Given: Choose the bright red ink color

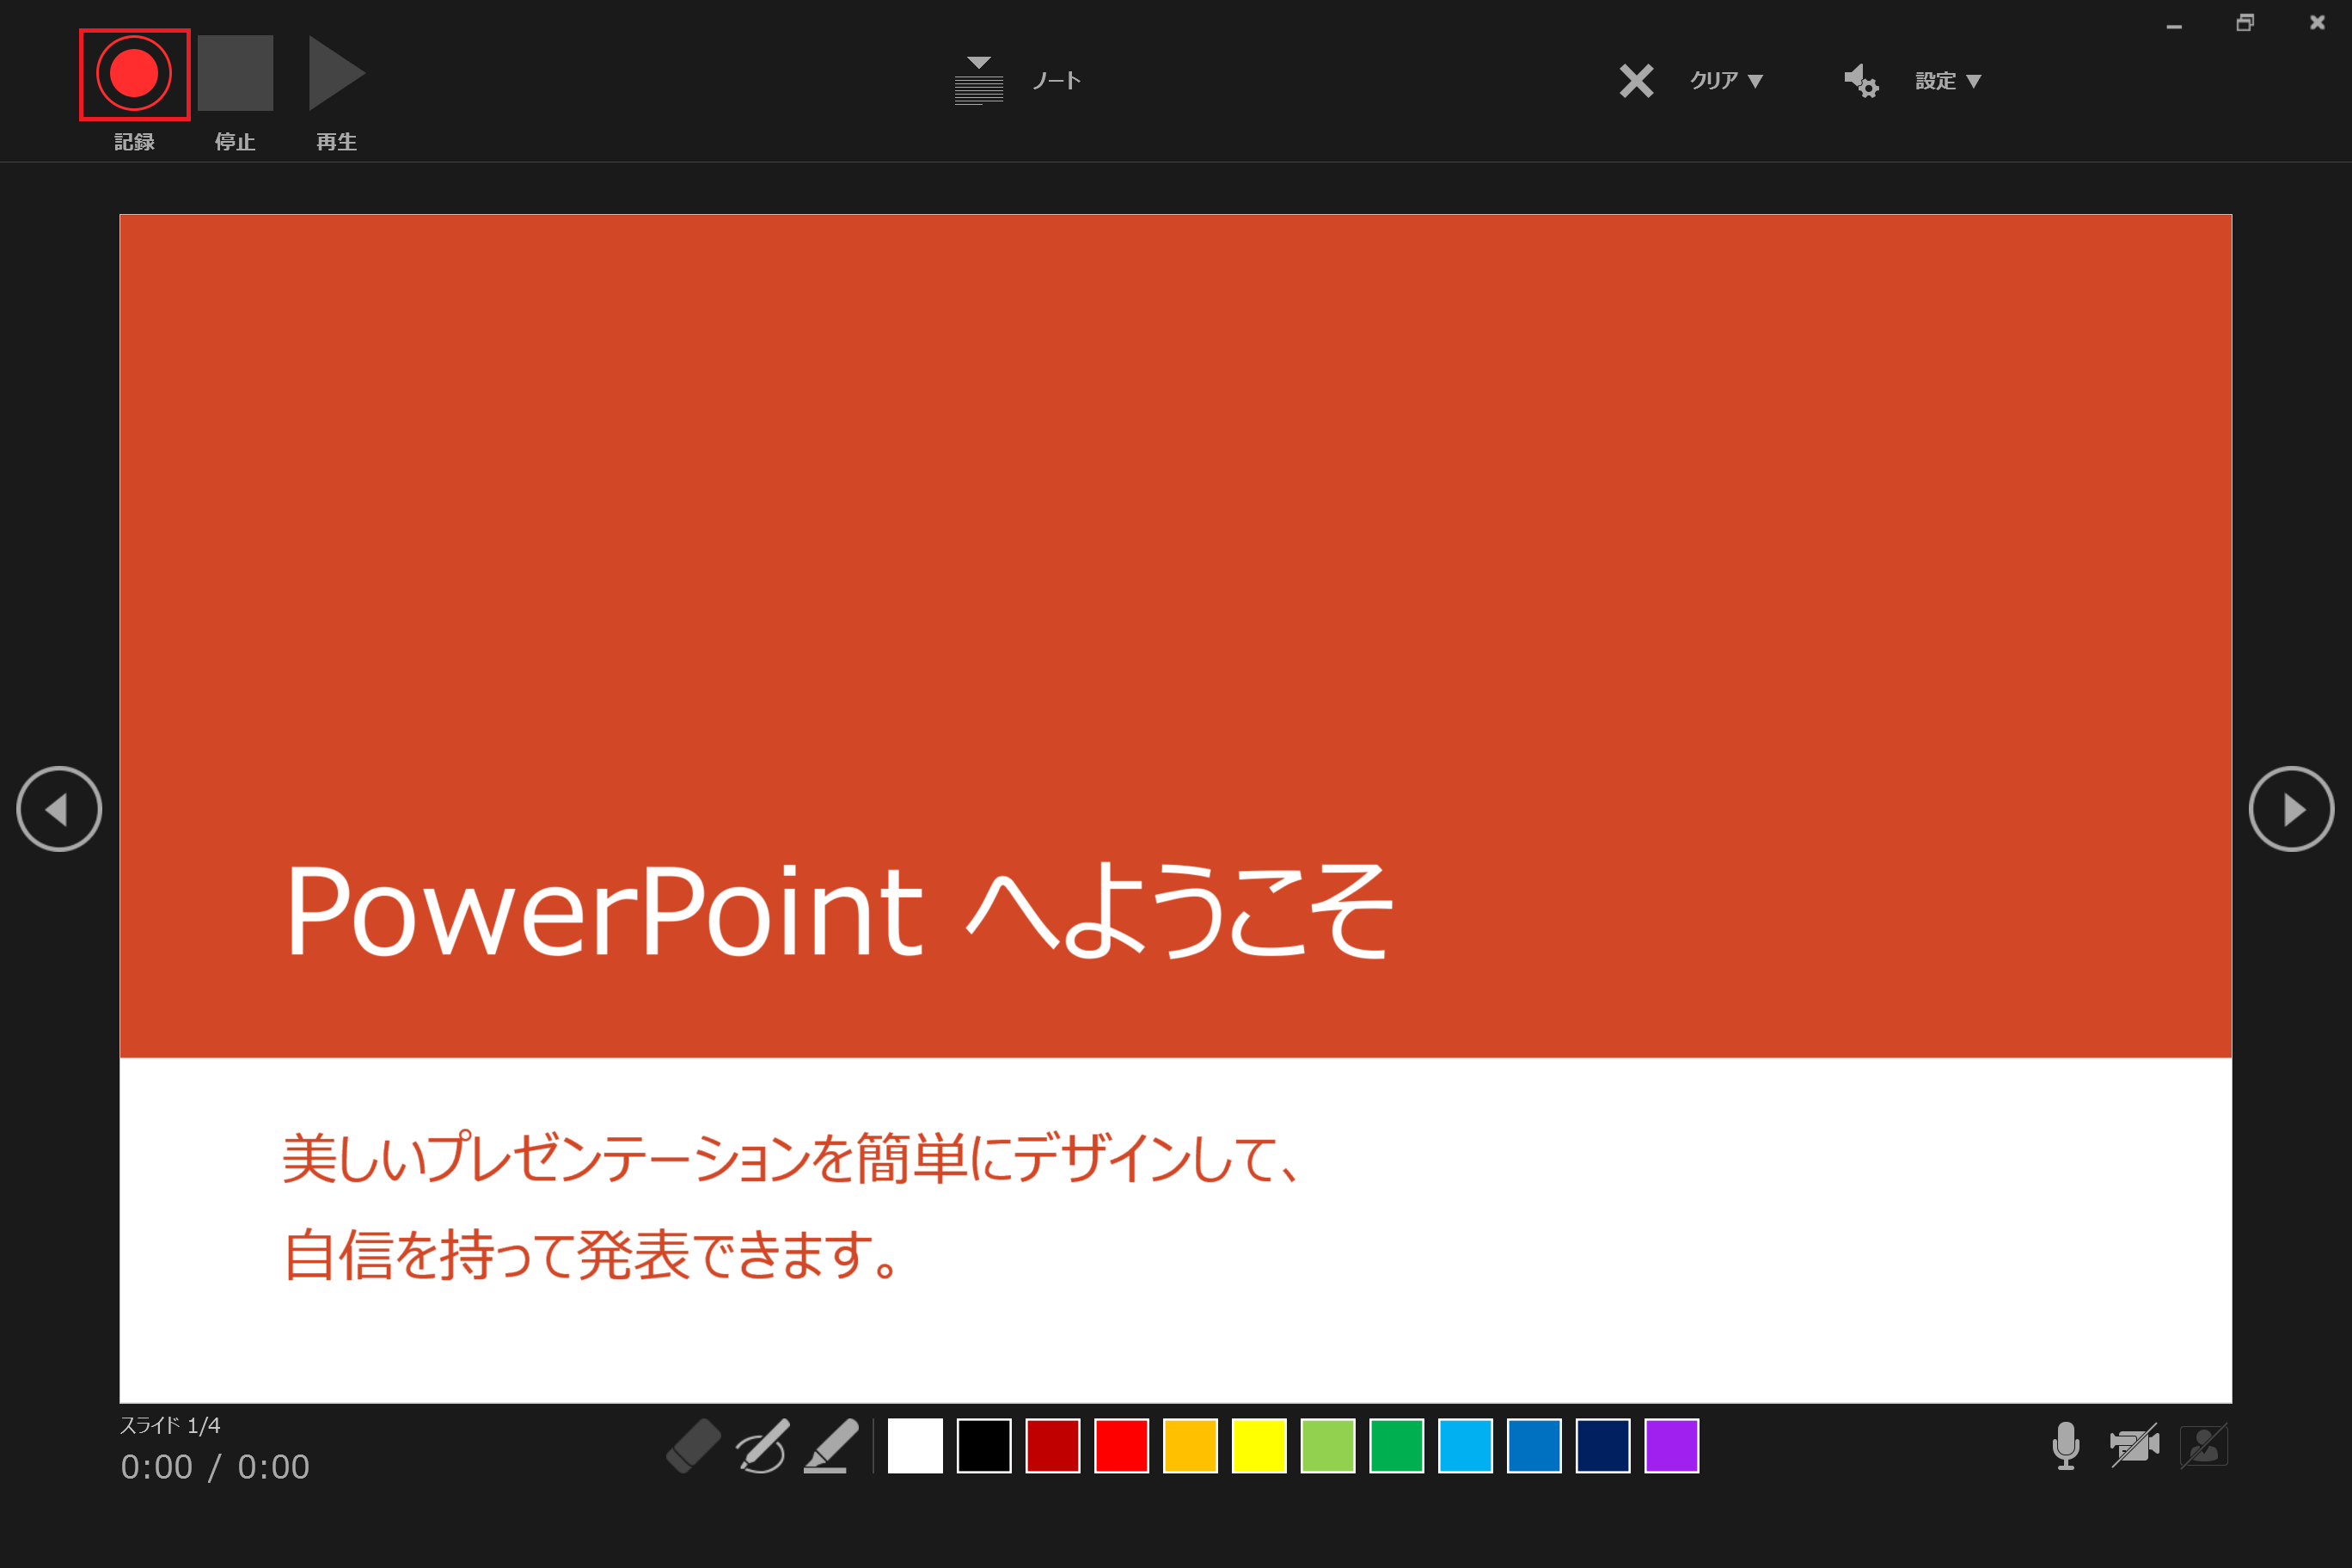Looking at the screenshot, I should click(x=1122, y=1446).
